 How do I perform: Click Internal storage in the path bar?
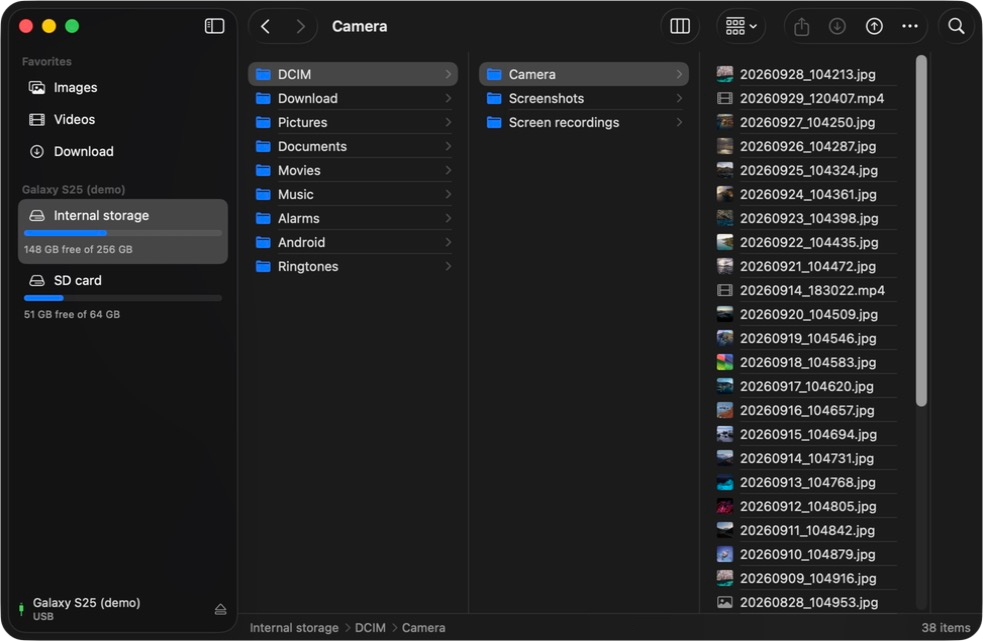pyautogui.click(x=294, y=628)
